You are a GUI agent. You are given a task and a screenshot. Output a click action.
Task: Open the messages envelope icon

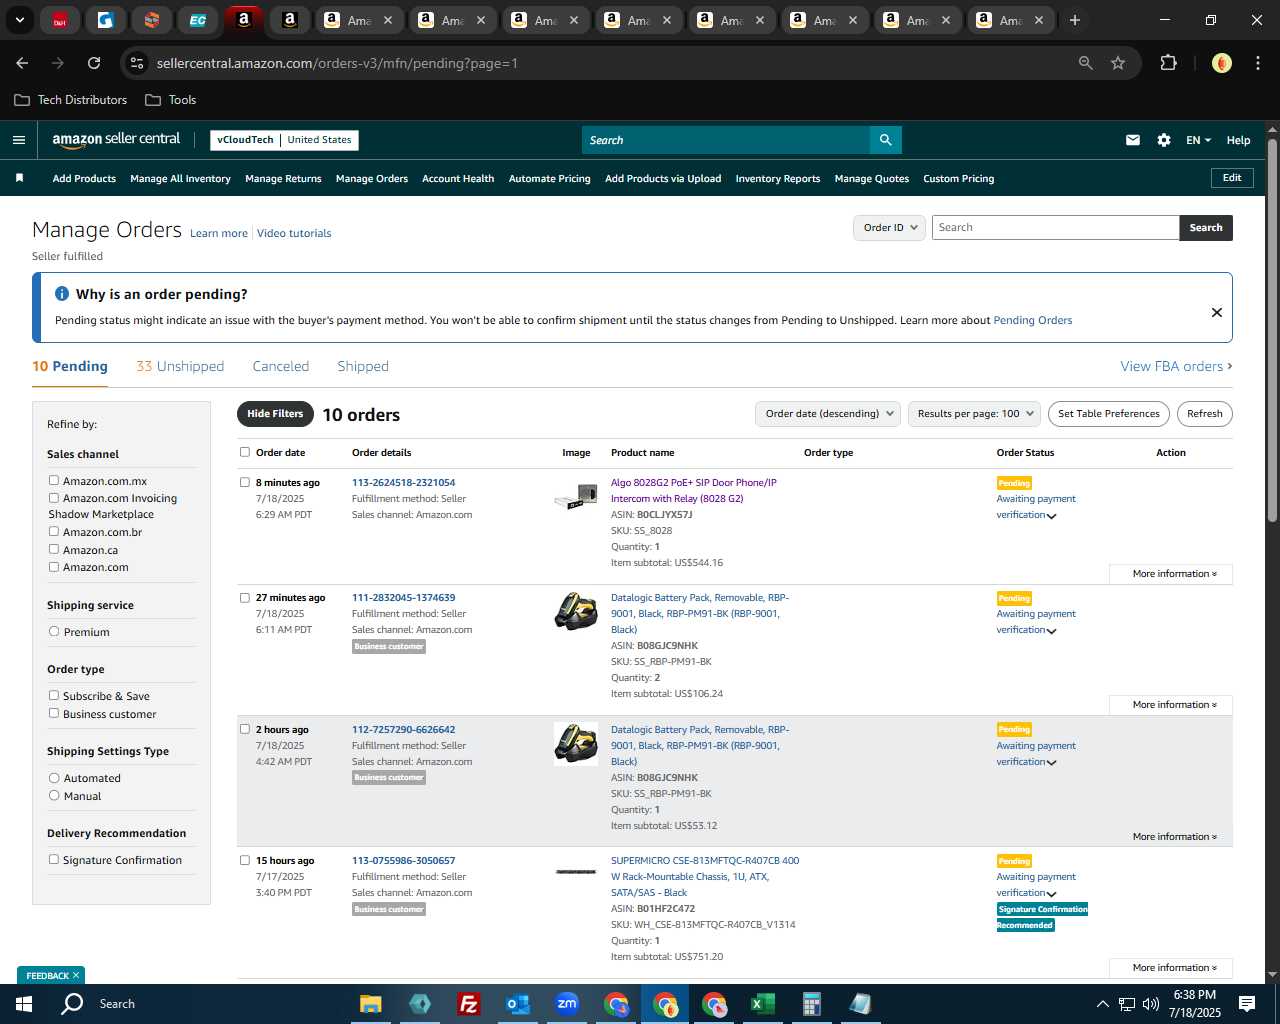click(1133, 140)
